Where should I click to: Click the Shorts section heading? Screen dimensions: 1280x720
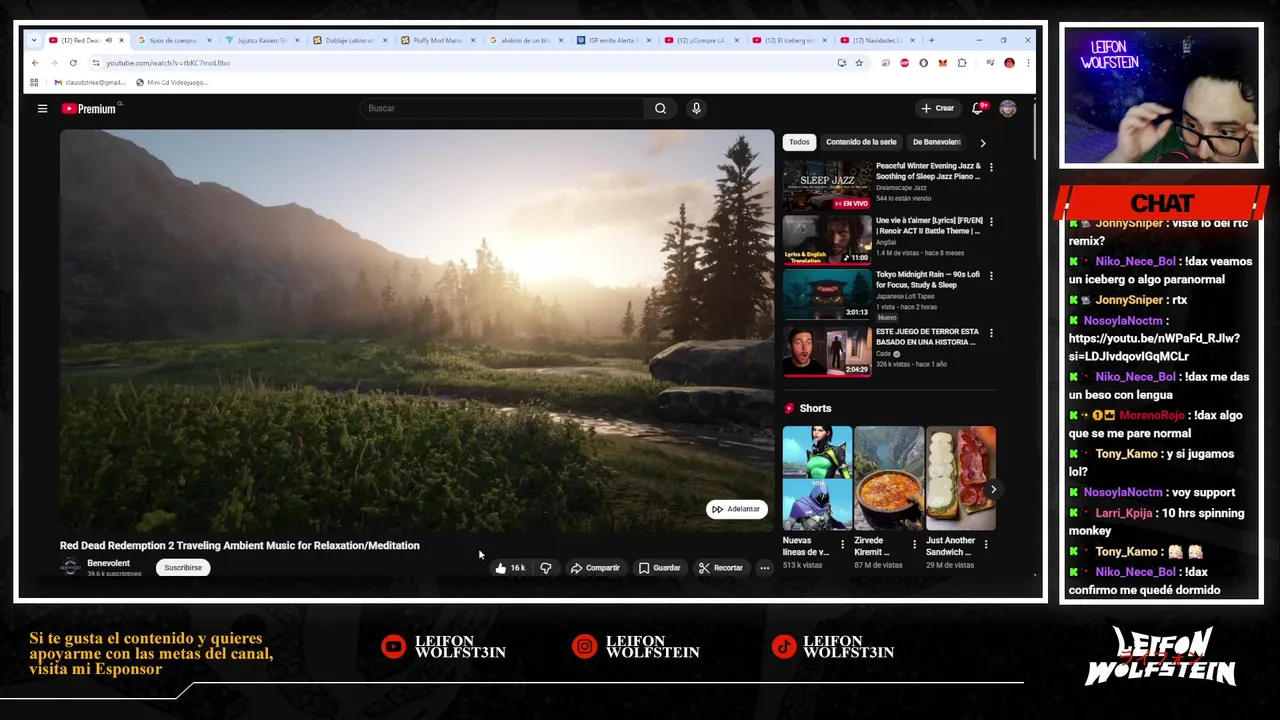pyautogui.click(x=815, y=408)
